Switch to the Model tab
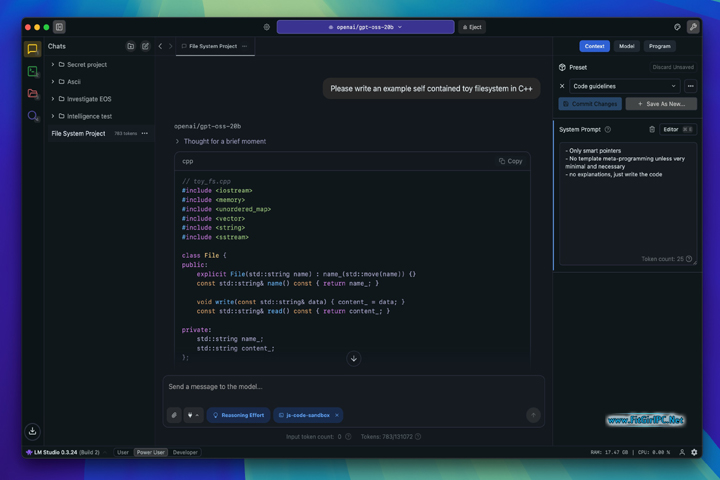 click(x=626, y=46)
